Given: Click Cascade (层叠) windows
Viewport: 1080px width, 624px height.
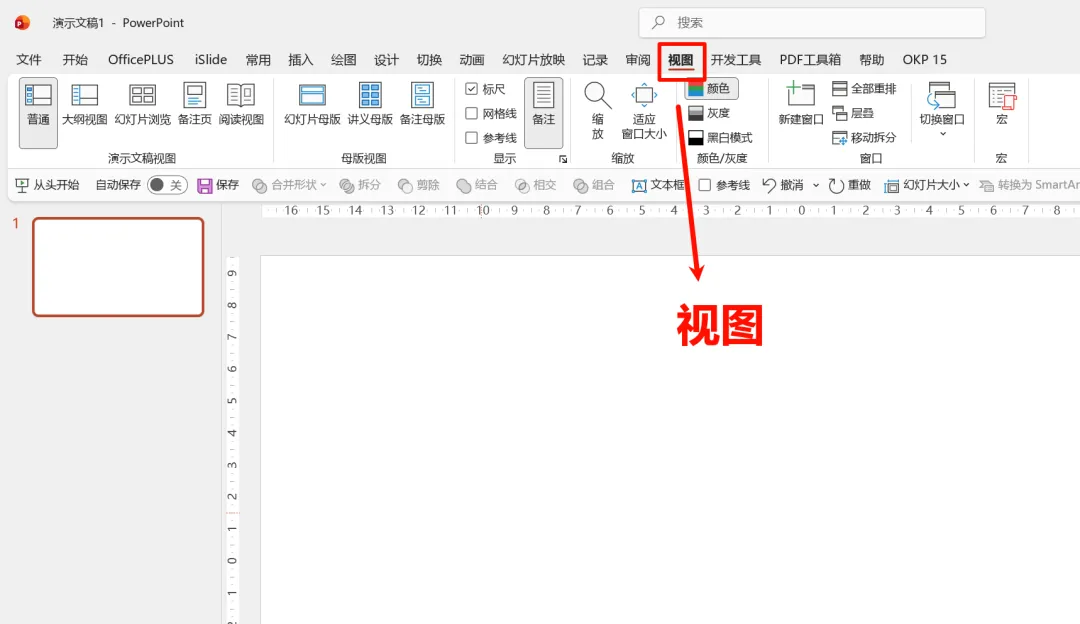Looking at the screenshot, I should [x=853, y=113].
